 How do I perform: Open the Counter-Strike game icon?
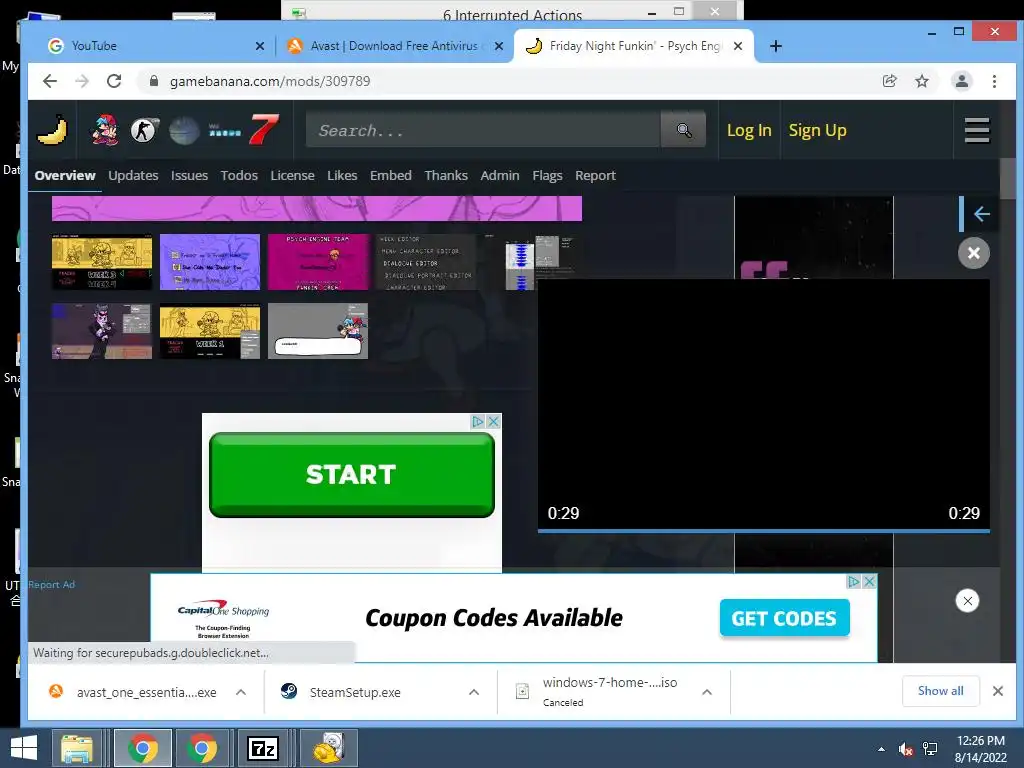click(x=144, y=130)
